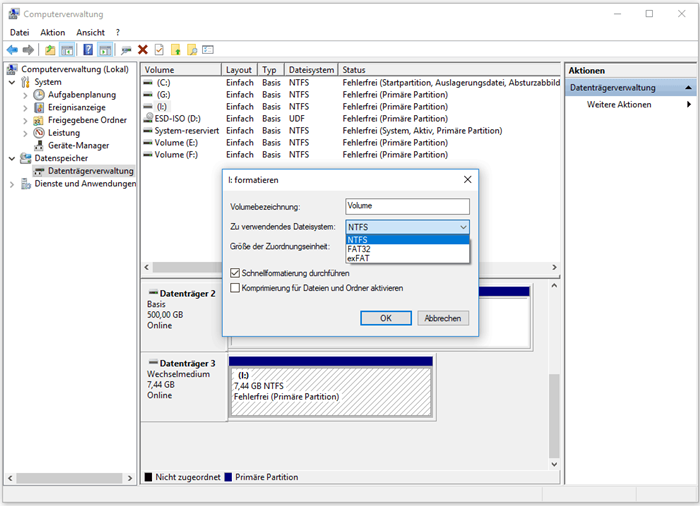The image size is (700, 506).
Task: Click the Forward arrow toolbar icon
Action: point(28,50)
